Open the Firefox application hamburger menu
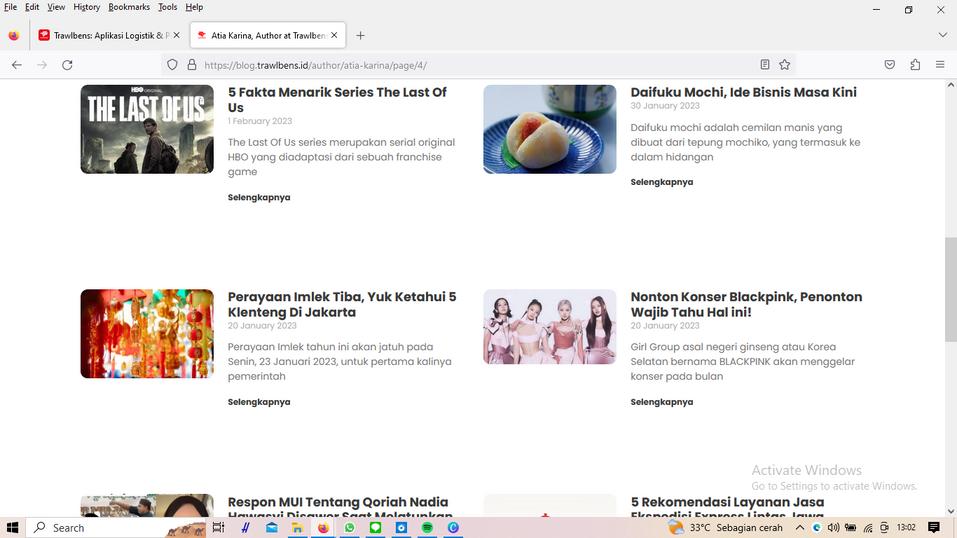 click(x=940, y=65)
